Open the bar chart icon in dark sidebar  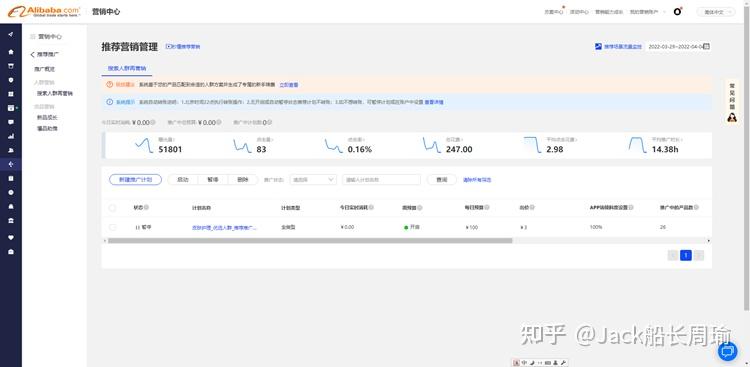pos(11,136)
